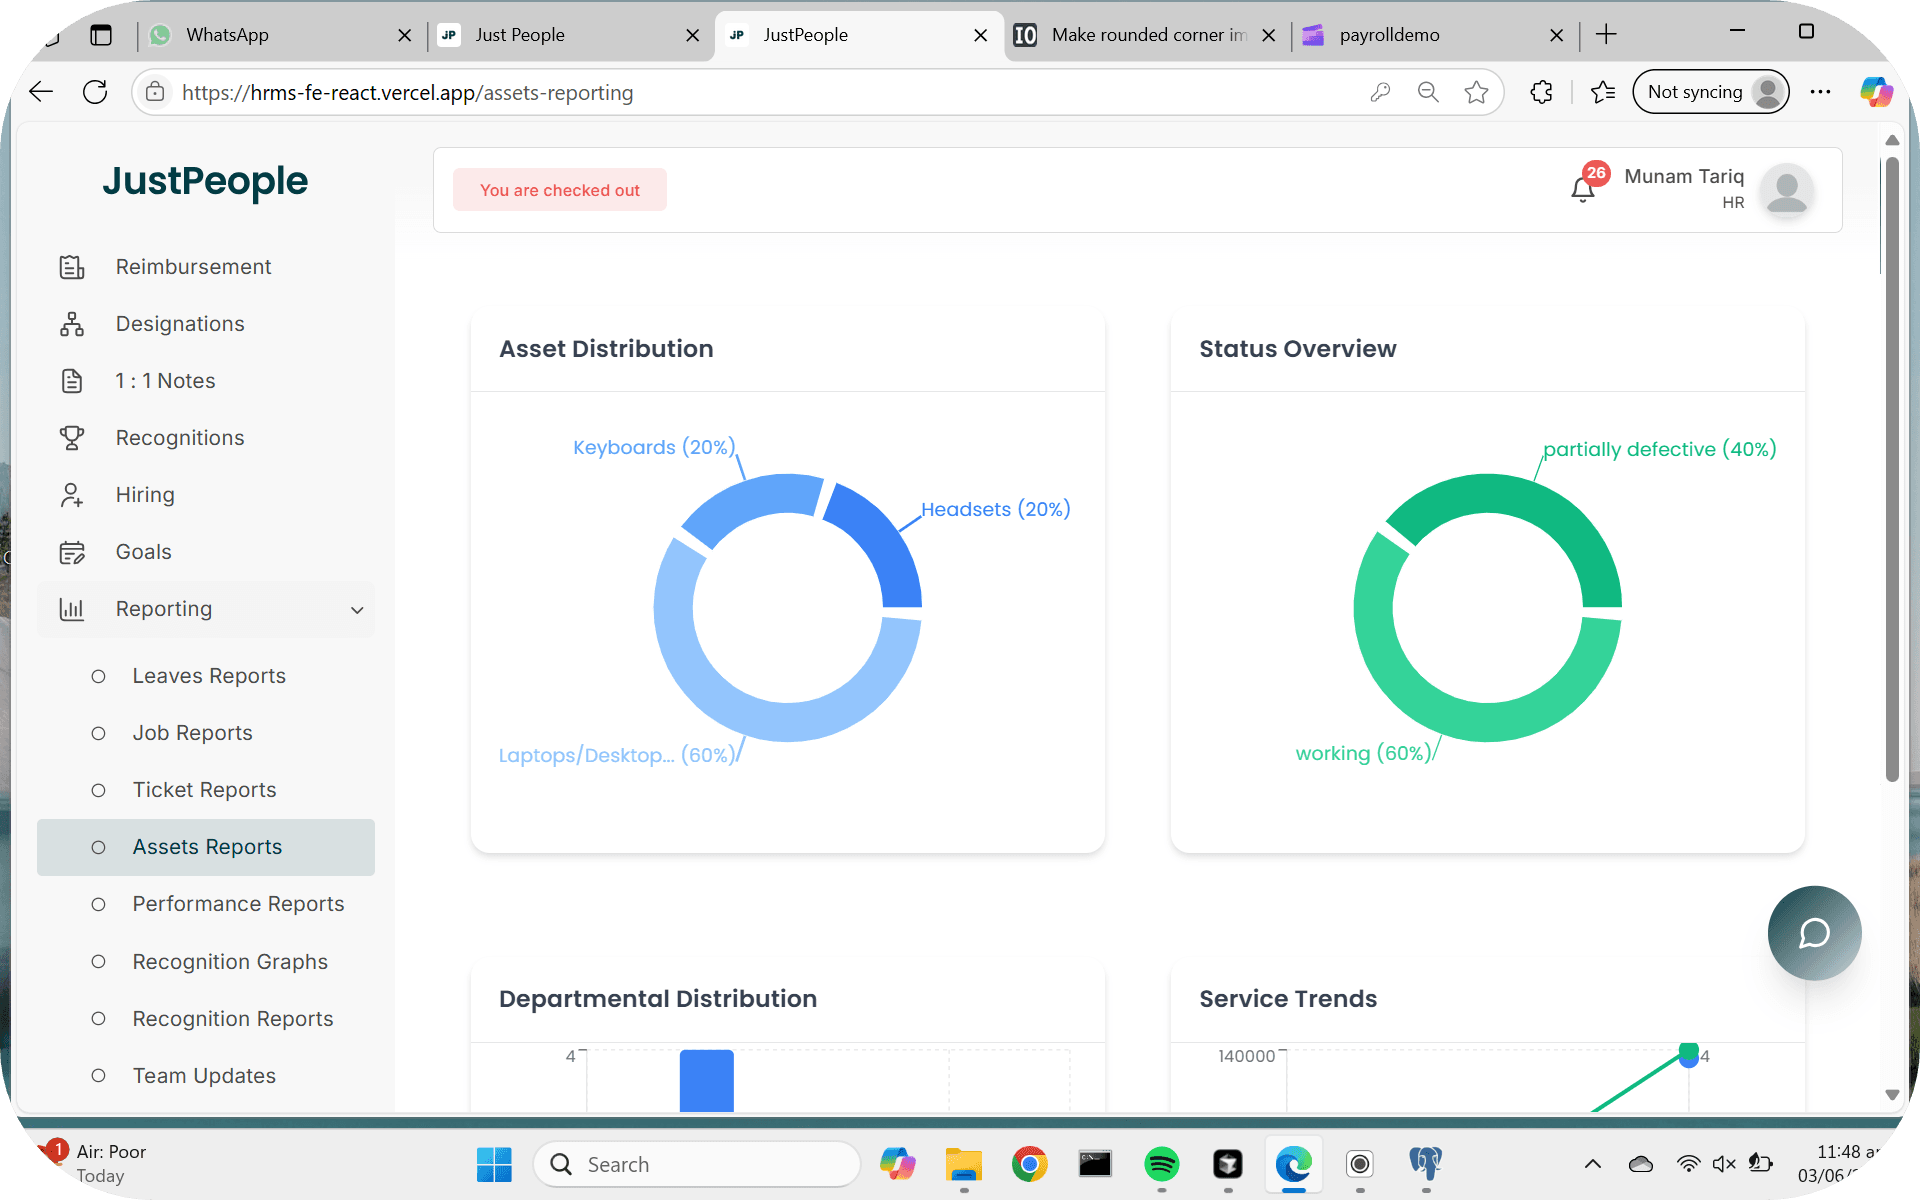Image resolution: width=1920 pixels, height=1200 pixels.
Task: Open browser Settings and more menu
Action: pyautogui.click(x=1820, y=92)
